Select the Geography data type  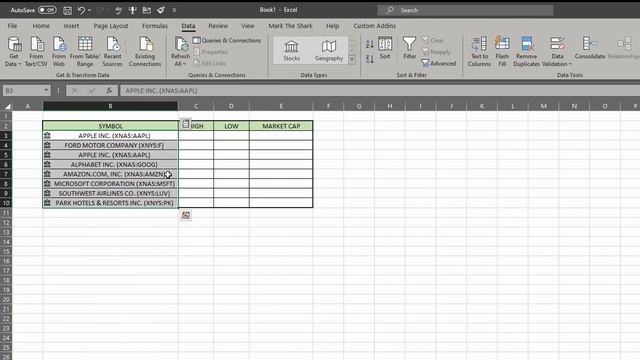pyautogui.click(x=329, y=51)
